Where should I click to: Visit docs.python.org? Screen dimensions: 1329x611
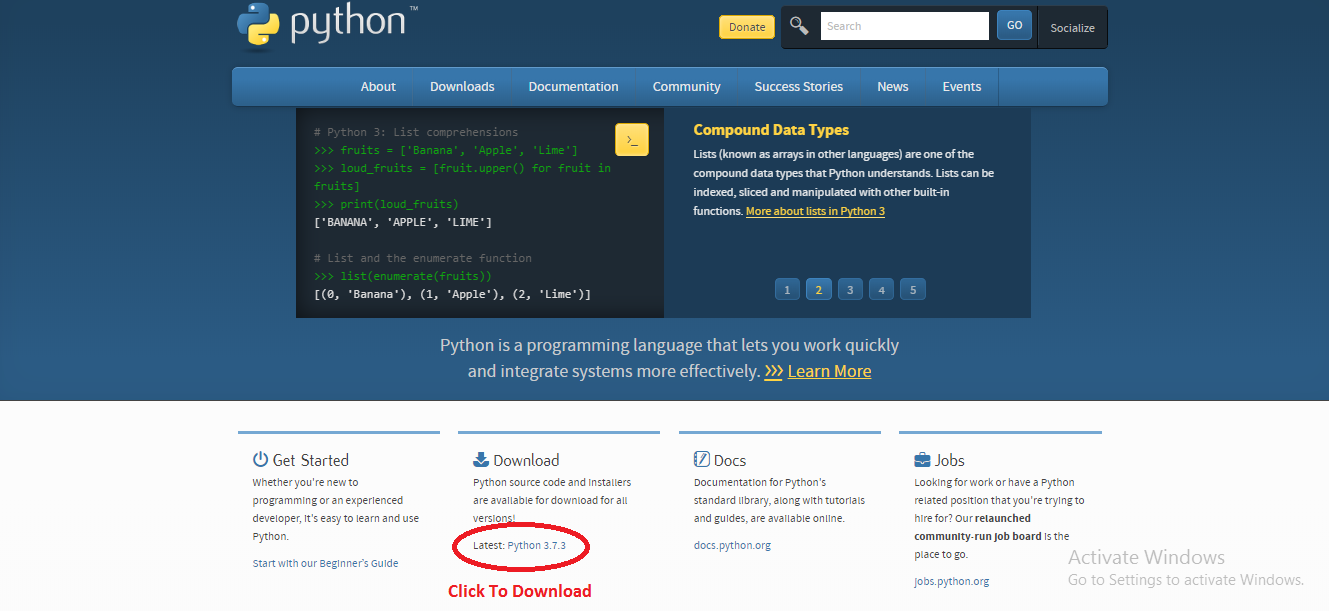735,544
